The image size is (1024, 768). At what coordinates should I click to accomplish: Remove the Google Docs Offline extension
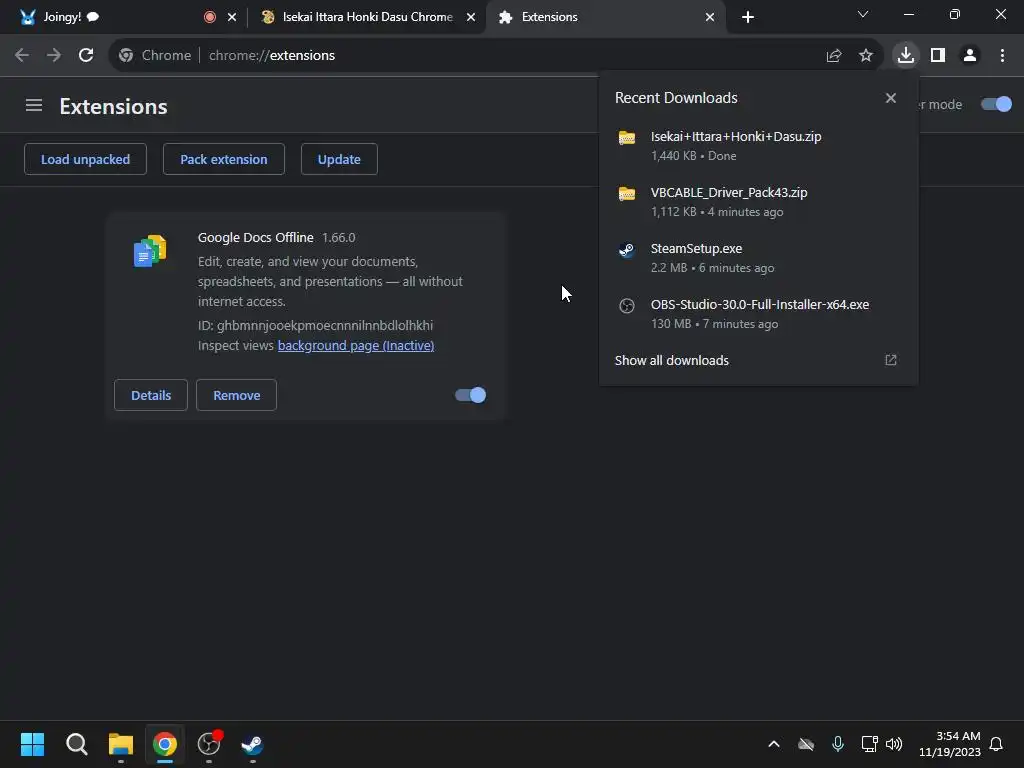pos(236,395)
